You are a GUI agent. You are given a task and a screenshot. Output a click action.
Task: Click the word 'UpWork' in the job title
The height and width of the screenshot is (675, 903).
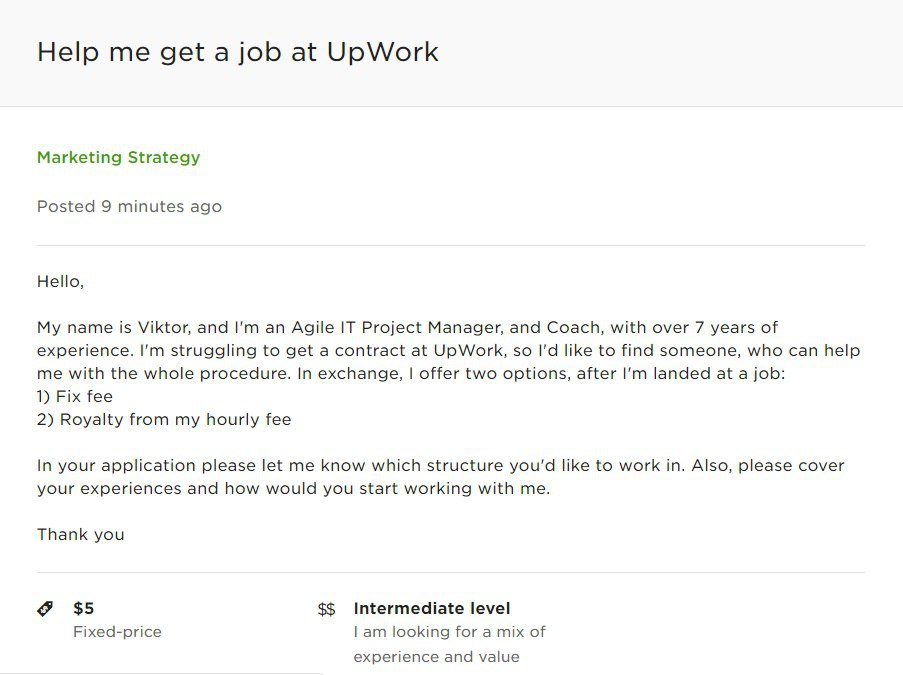tap(383, 52)
